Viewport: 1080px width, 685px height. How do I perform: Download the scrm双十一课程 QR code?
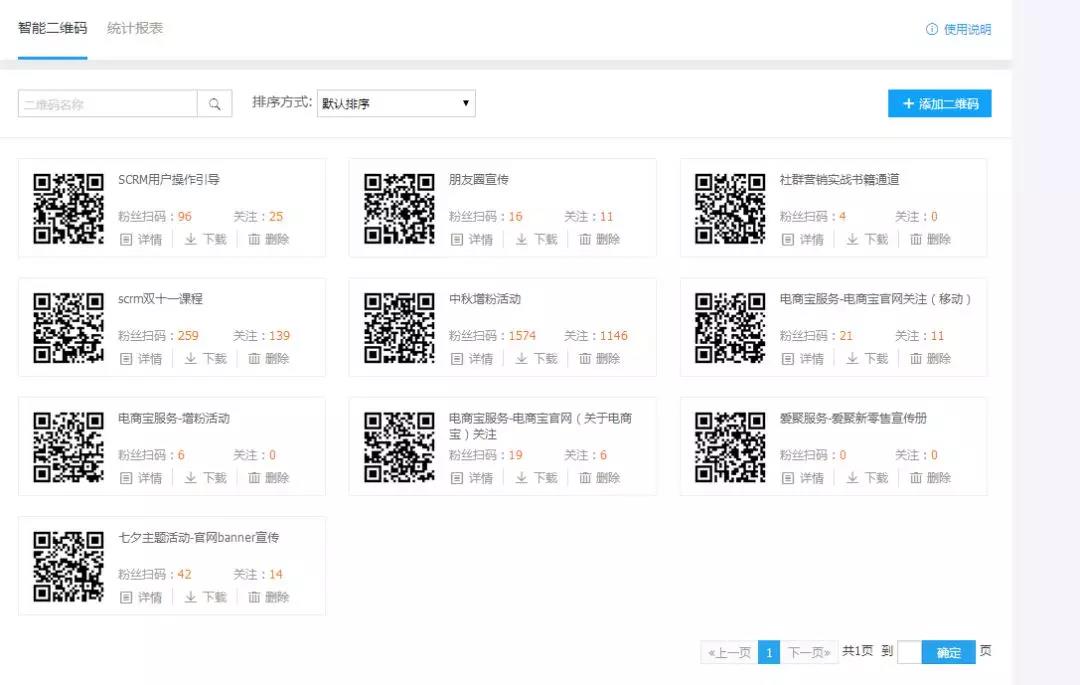tap(205, 358)
